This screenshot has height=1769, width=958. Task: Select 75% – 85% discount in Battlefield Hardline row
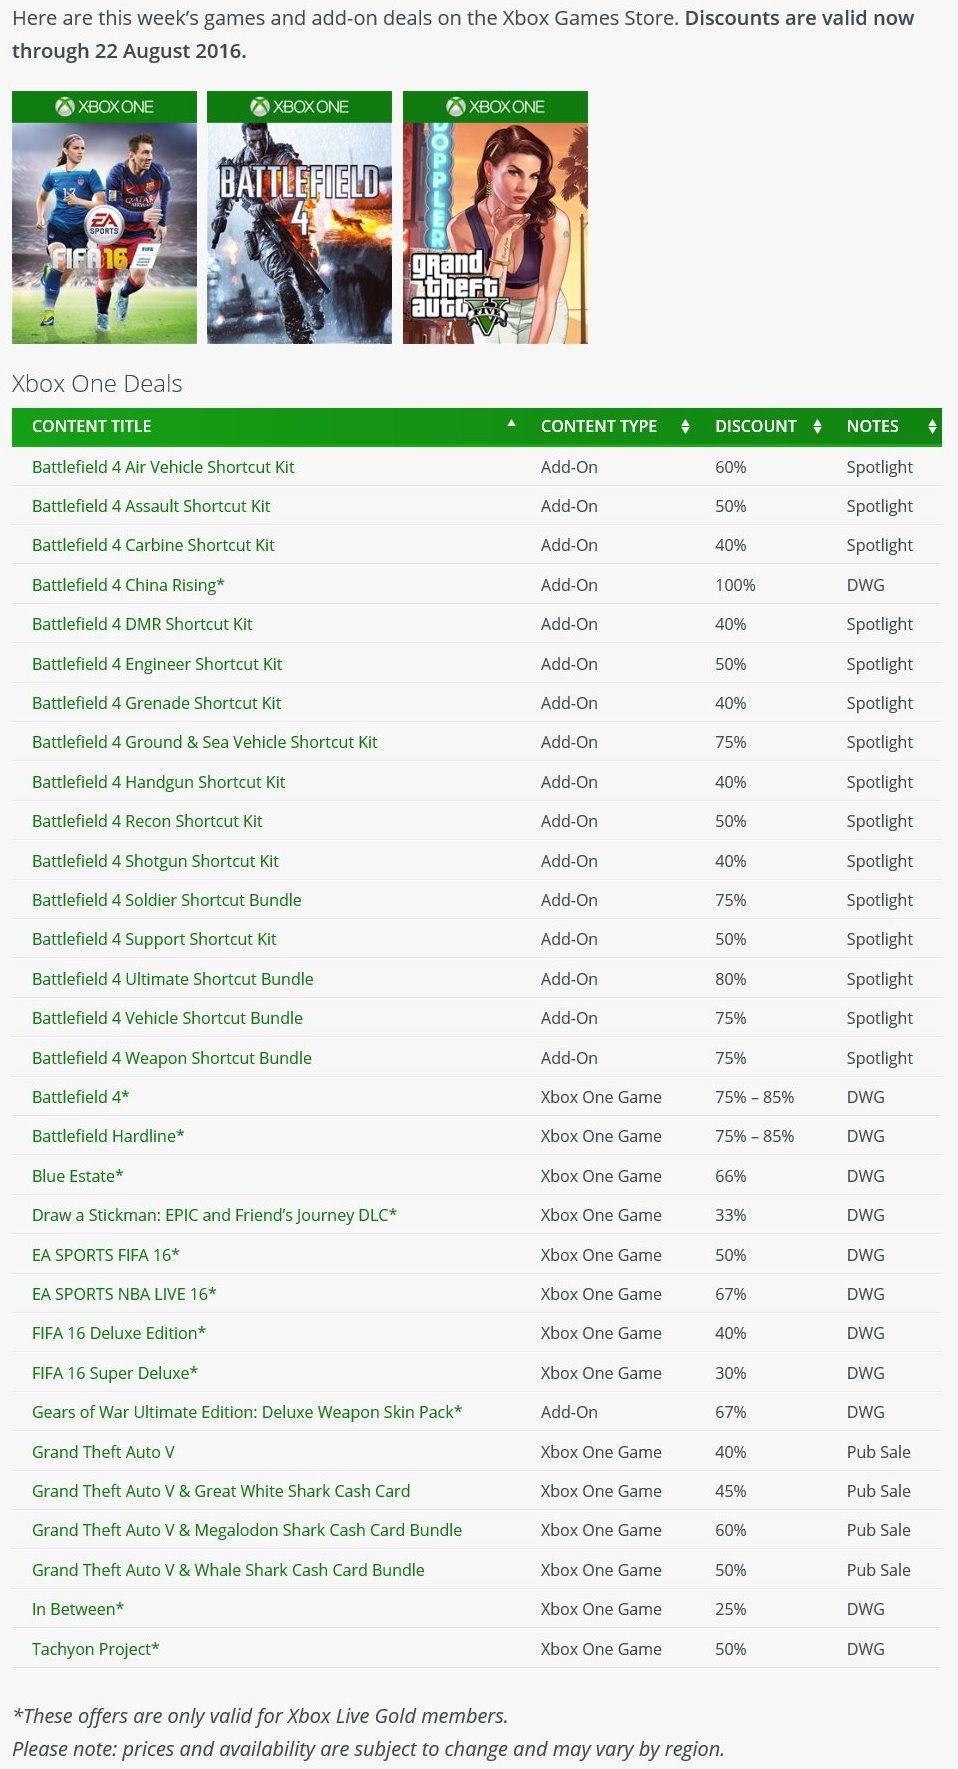click(x=755, y=1136)
